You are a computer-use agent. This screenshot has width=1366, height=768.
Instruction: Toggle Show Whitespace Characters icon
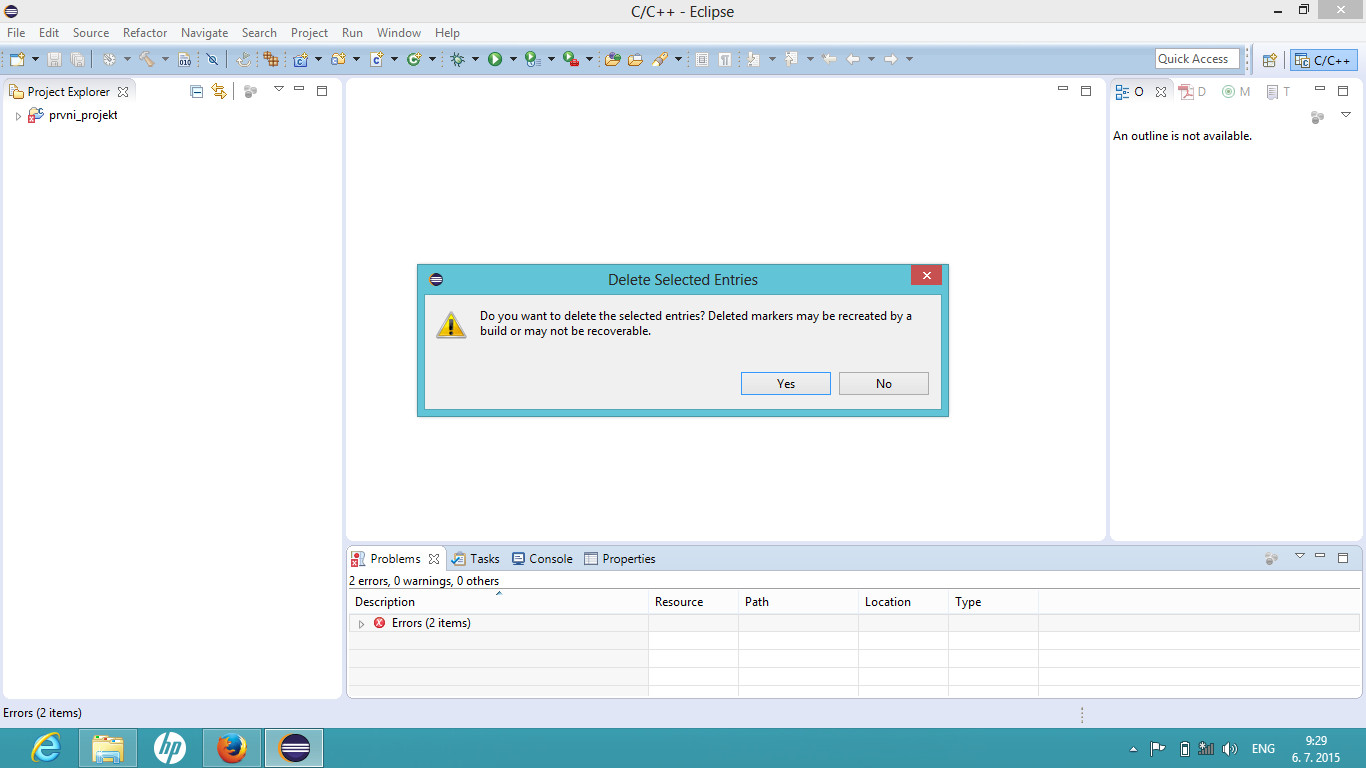click(x=724, y=60)
